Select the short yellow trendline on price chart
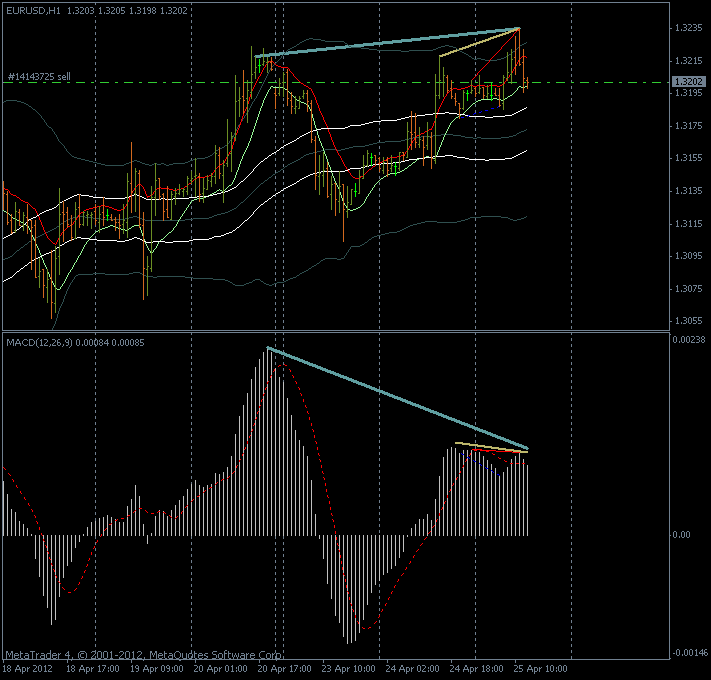 (x=478, y=43)
